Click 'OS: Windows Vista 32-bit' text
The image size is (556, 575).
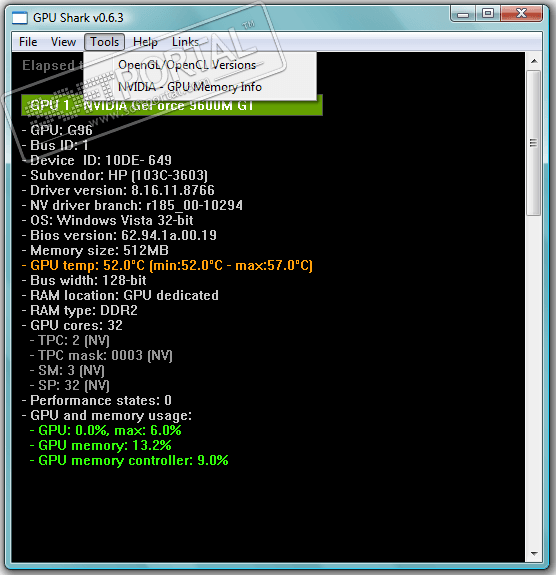pyautogui.click(x=107, y=220)
